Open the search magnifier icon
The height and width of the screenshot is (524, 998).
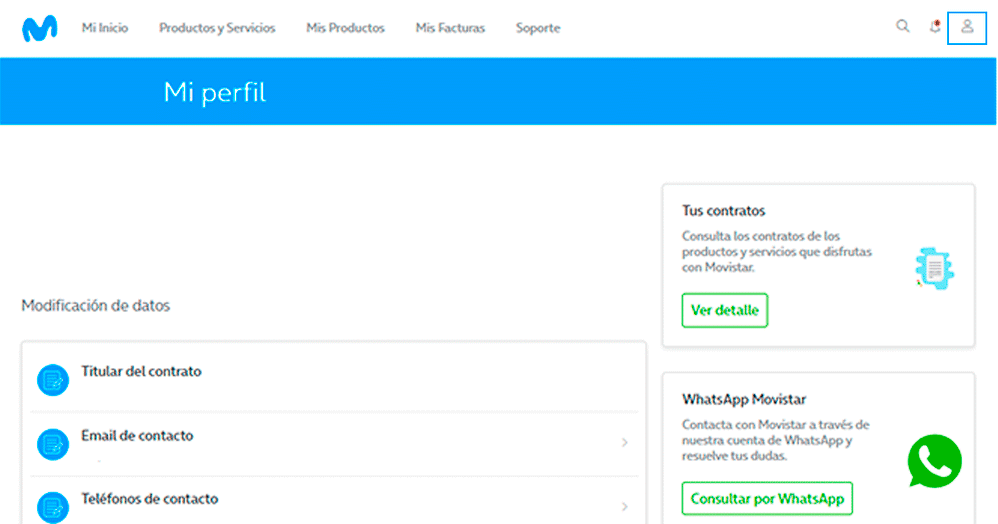click(903, 26)
